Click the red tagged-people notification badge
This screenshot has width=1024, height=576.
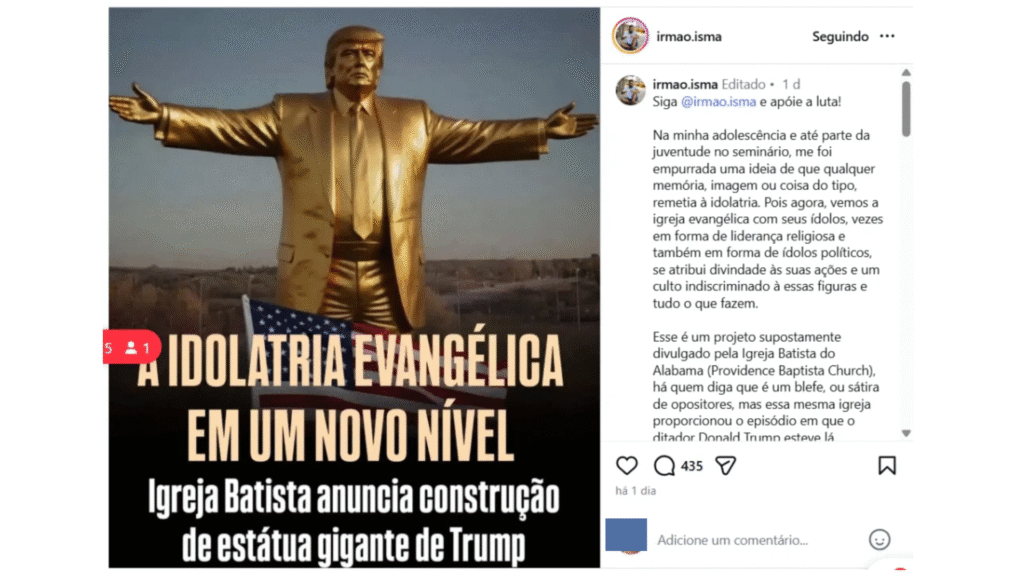click(131, 347)
